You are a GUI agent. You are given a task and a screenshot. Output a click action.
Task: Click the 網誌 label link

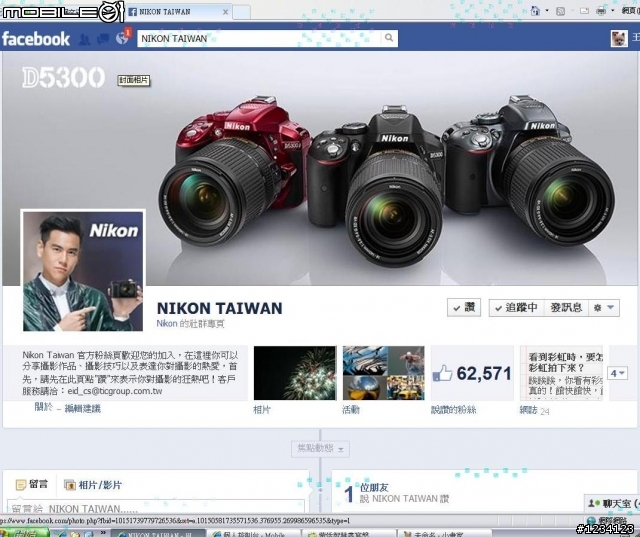528,410
